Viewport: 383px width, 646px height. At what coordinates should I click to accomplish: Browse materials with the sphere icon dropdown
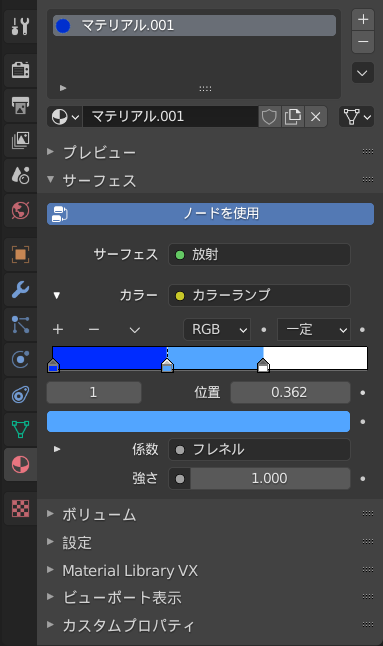(x=65, y=117)
